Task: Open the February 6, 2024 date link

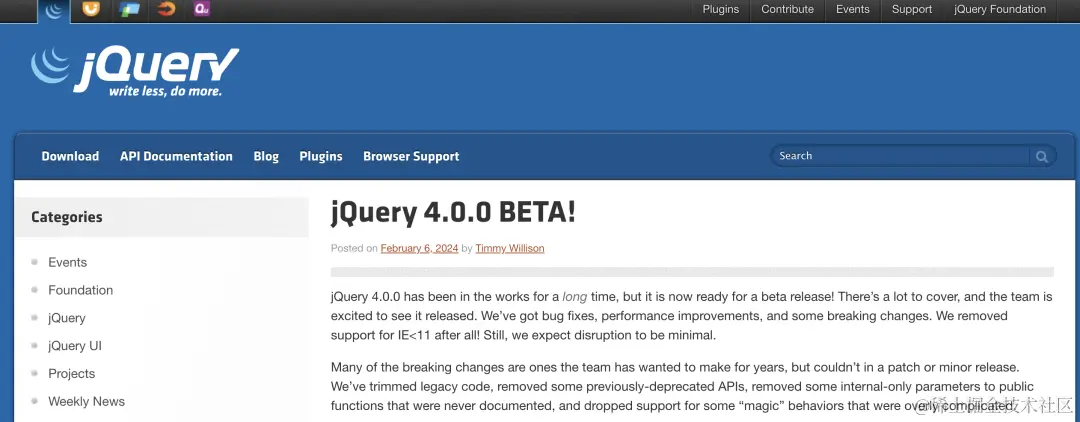Action: tap(419, 248)
